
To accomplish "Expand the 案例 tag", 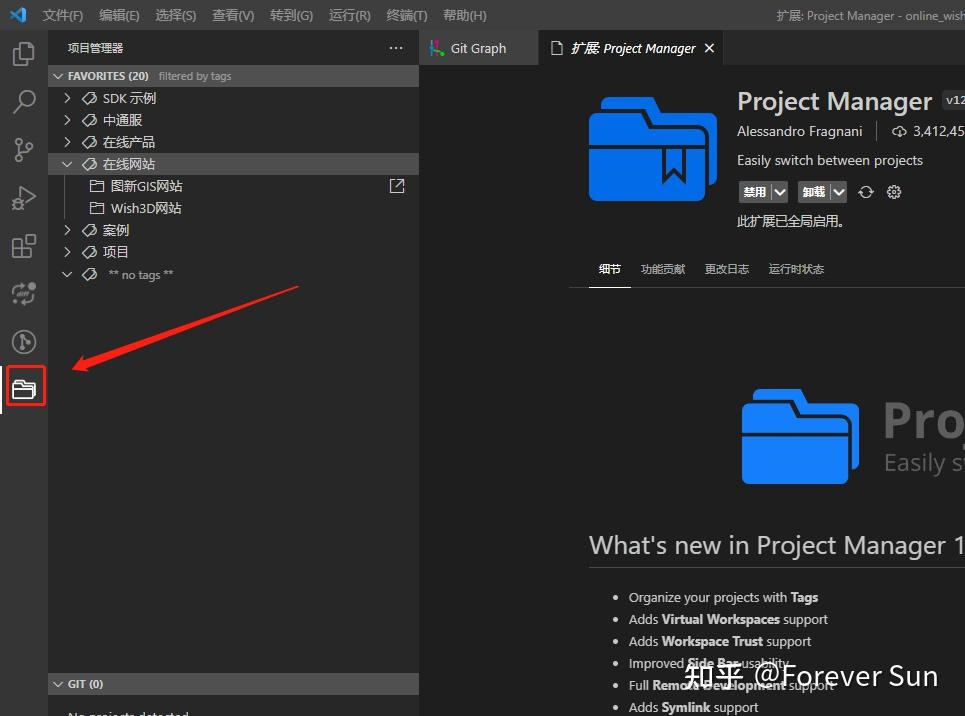I will click(x=67, y=230).
